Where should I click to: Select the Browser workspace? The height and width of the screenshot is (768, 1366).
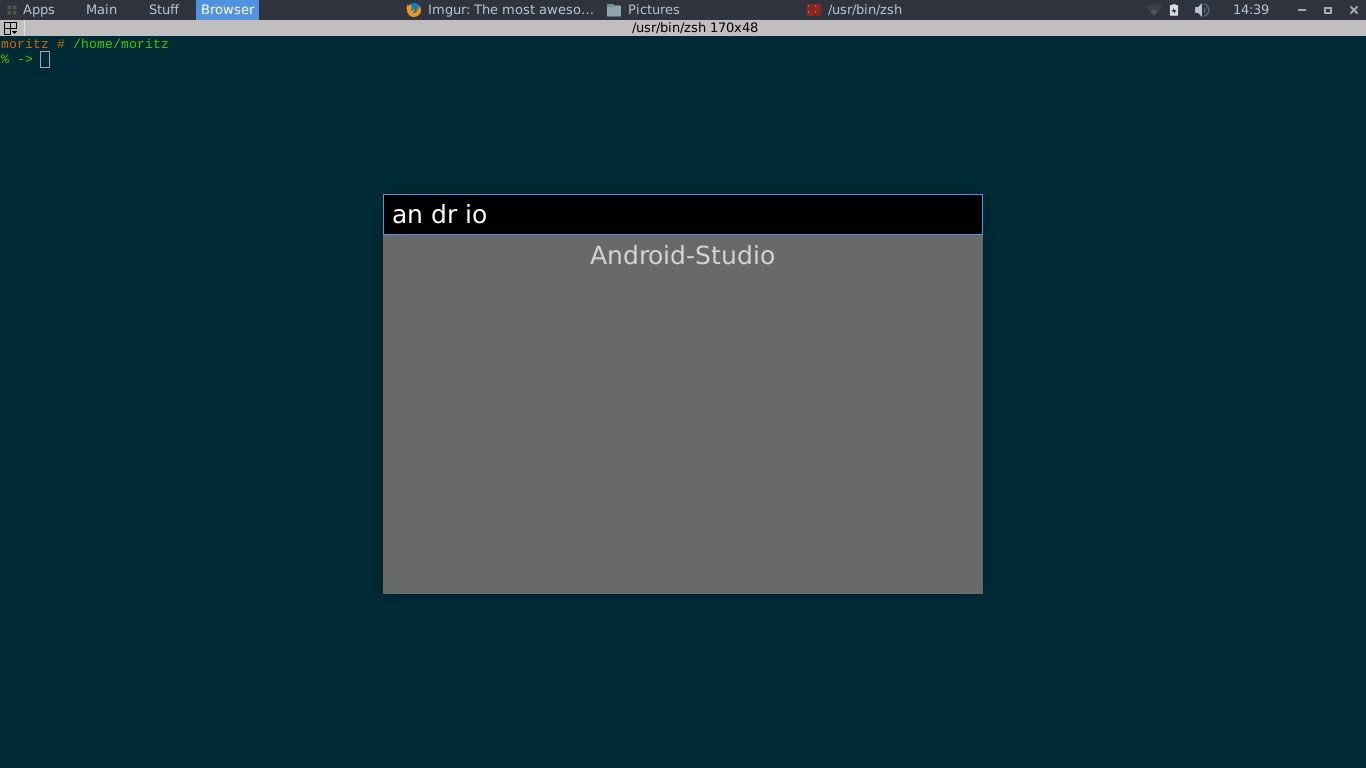click(x=227, y=10)
